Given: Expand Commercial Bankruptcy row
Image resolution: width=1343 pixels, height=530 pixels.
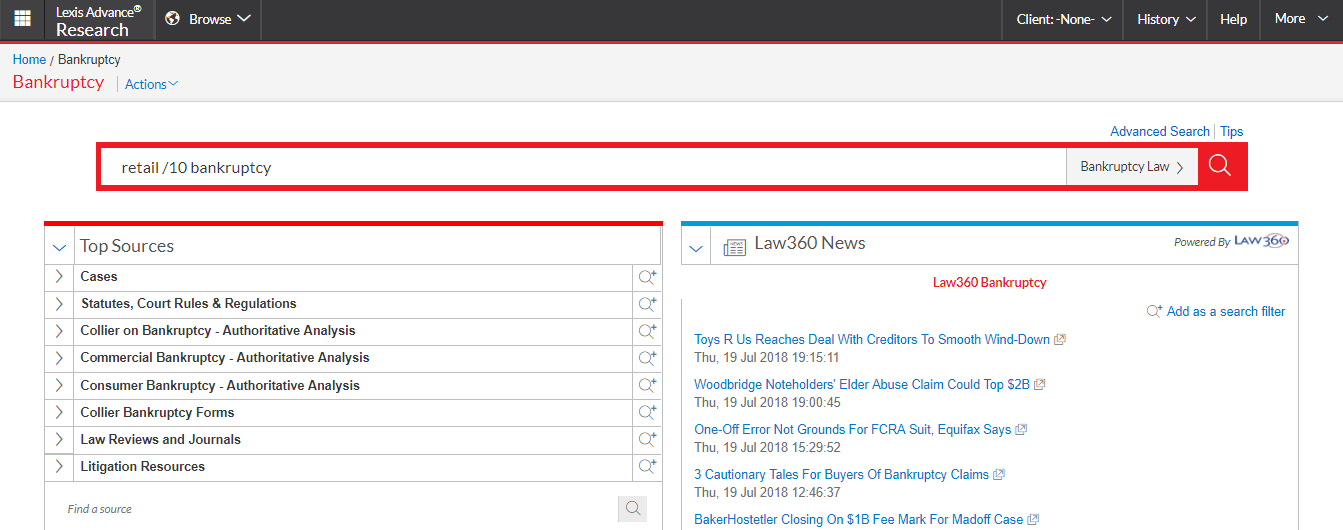Looking at the screenshot, I should (x=59, y=358).
